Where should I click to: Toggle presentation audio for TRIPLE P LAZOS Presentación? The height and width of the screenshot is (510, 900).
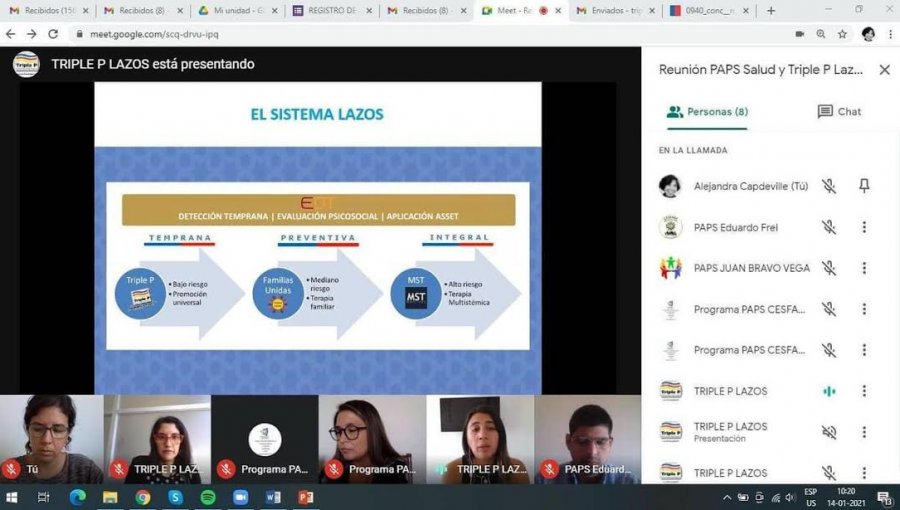pyautogui.click(x=828, y=432)
